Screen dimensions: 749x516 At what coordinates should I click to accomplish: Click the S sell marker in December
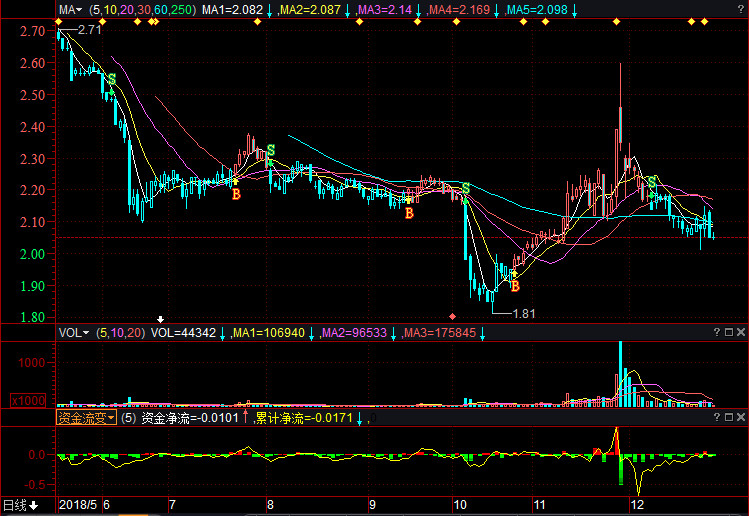click(x=652, y=182)
